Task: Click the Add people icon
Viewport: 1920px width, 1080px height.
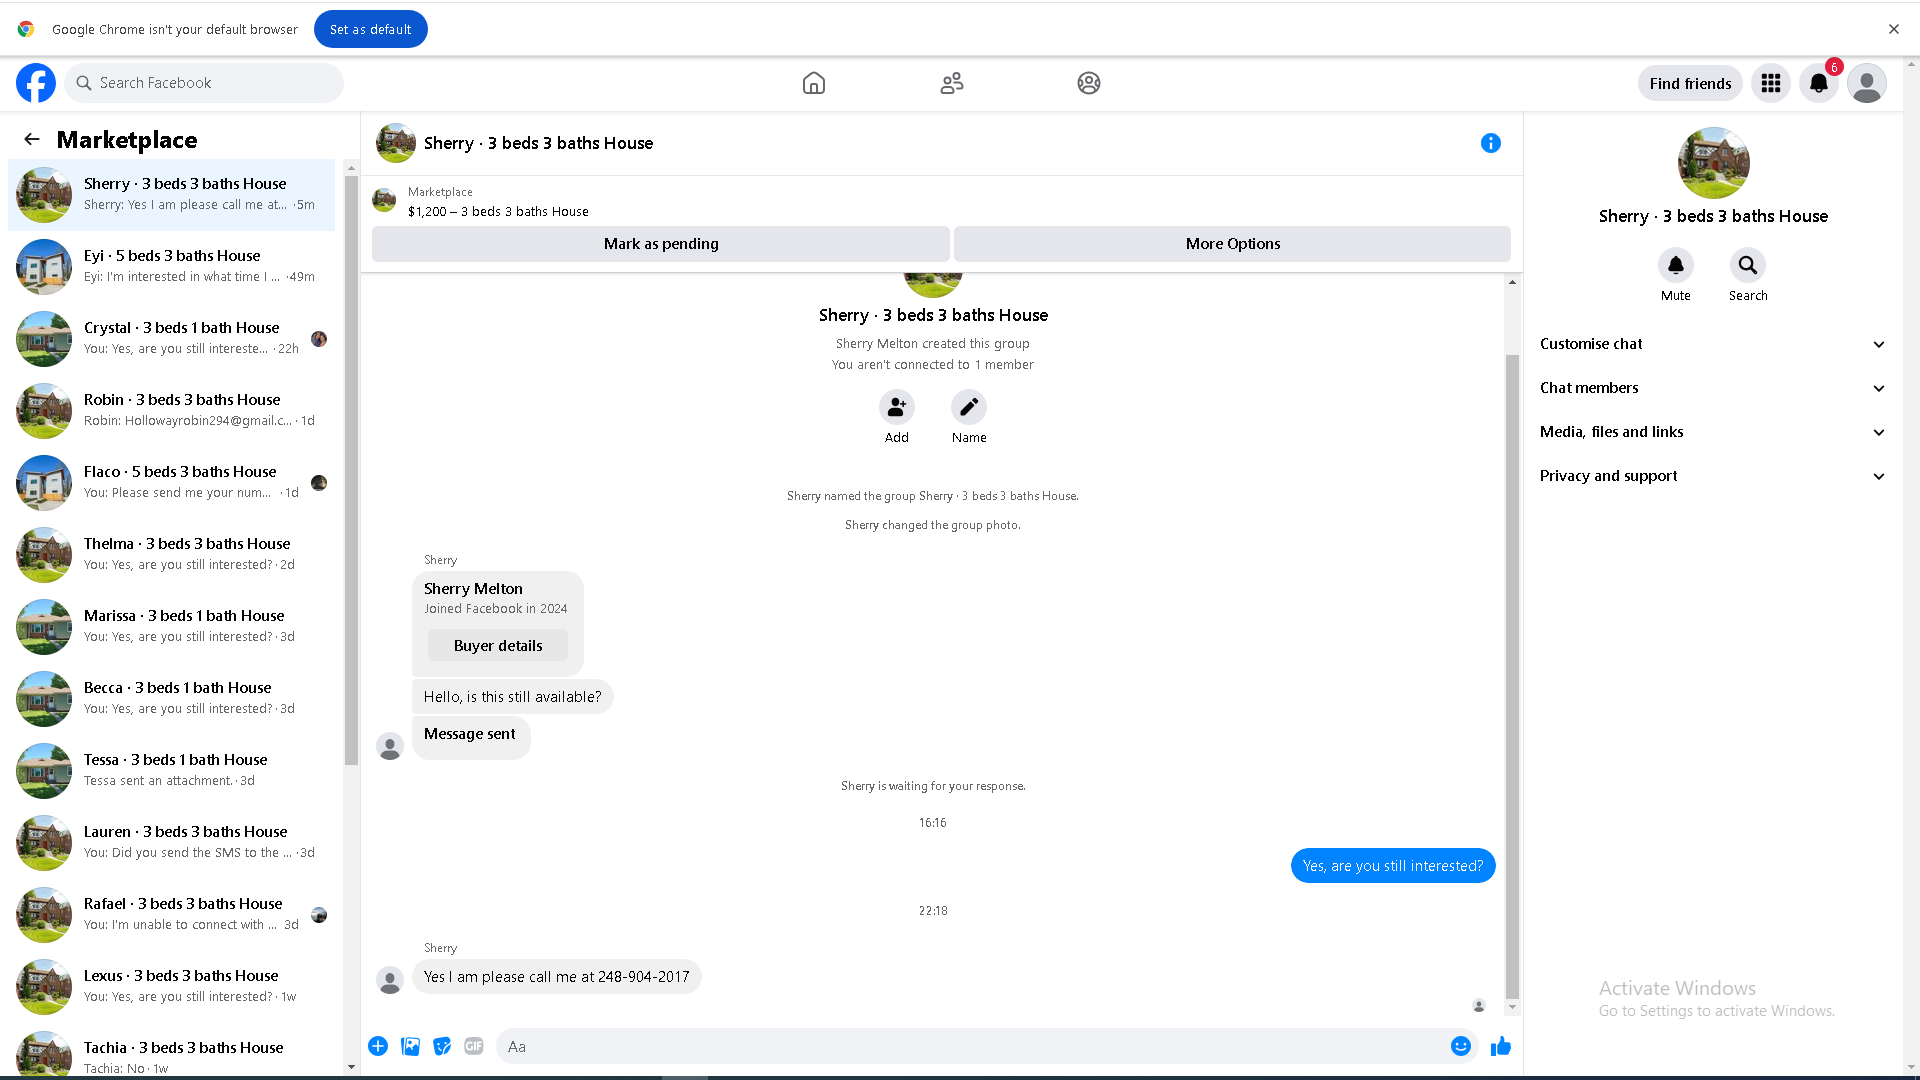Action: (896, 407)
